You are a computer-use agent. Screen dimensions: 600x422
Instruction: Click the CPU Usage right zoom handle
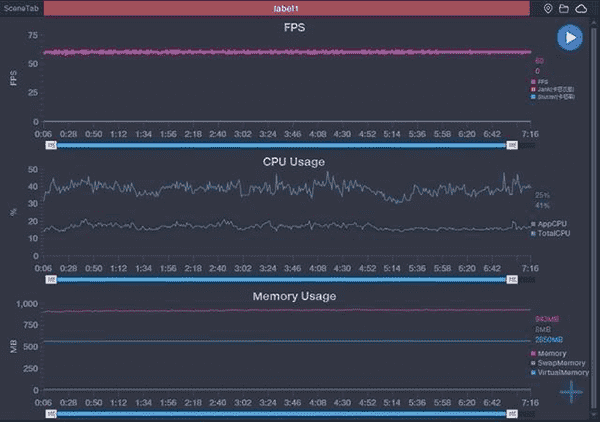tap(512, 280)
